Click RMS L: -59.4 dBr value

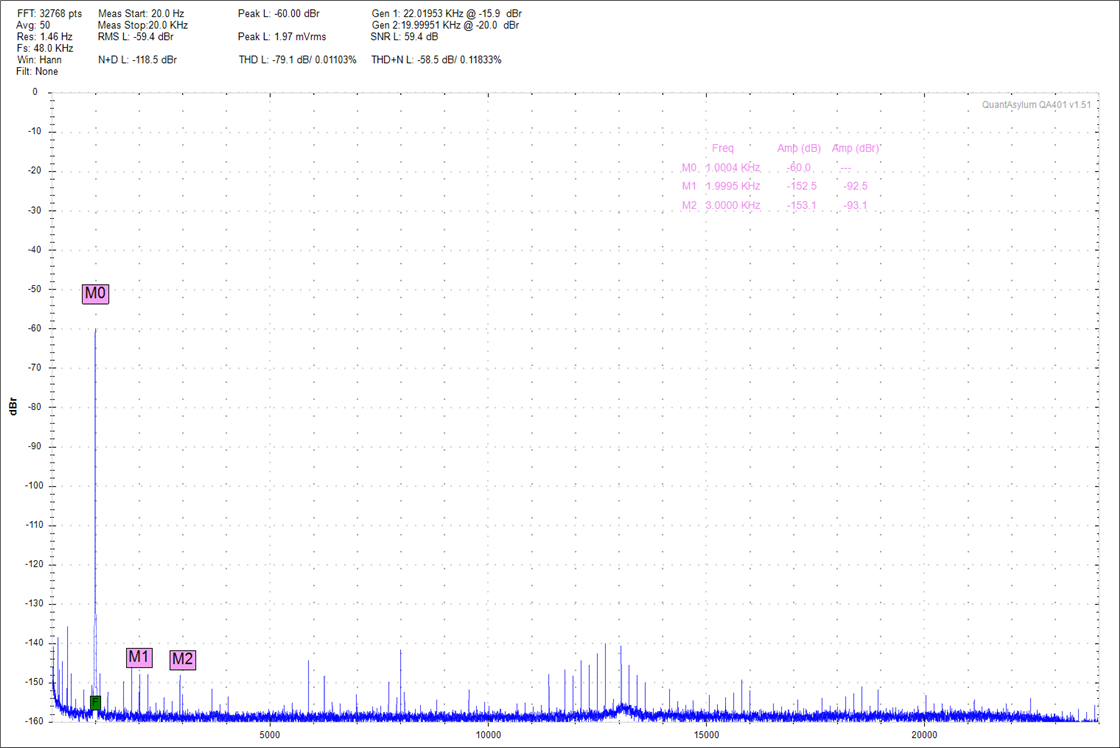click(x=136, y=36)
